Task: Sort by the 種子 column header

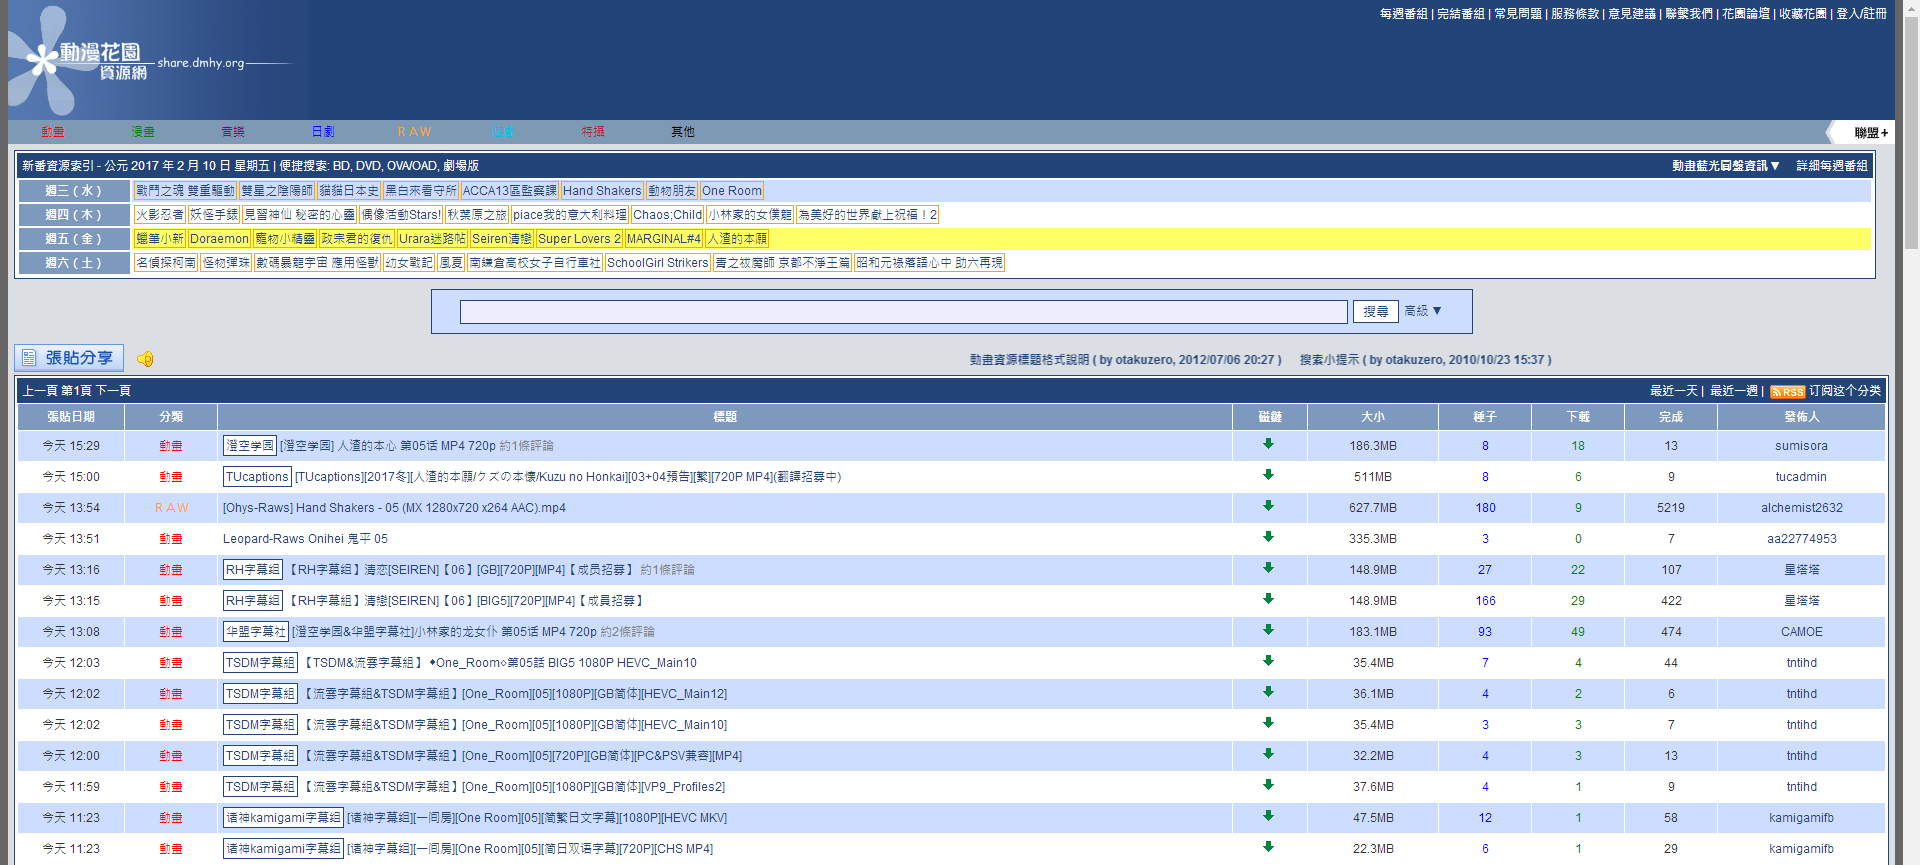Action: 1485,417
